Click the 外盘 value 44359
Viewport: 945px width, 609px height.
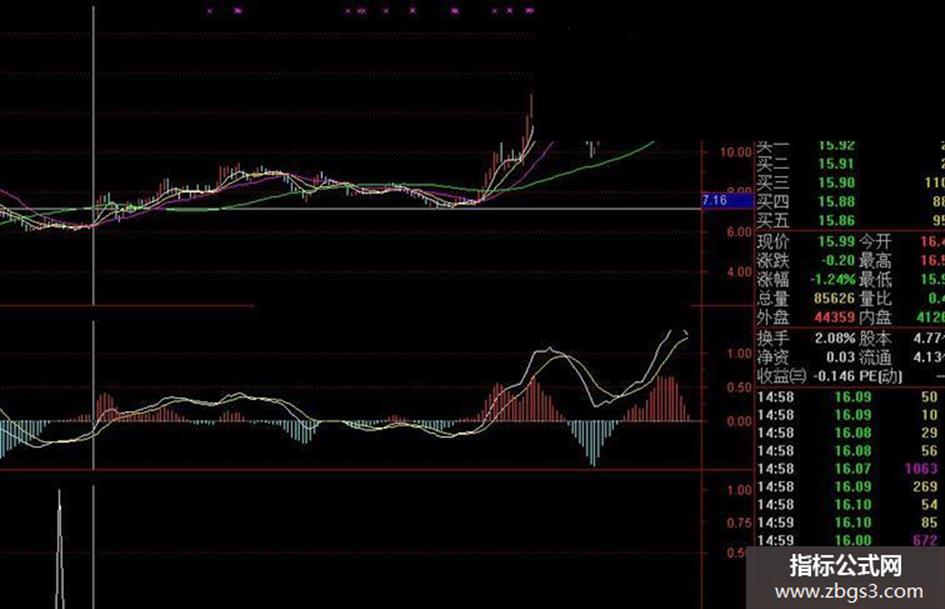(x=835, y=317)
